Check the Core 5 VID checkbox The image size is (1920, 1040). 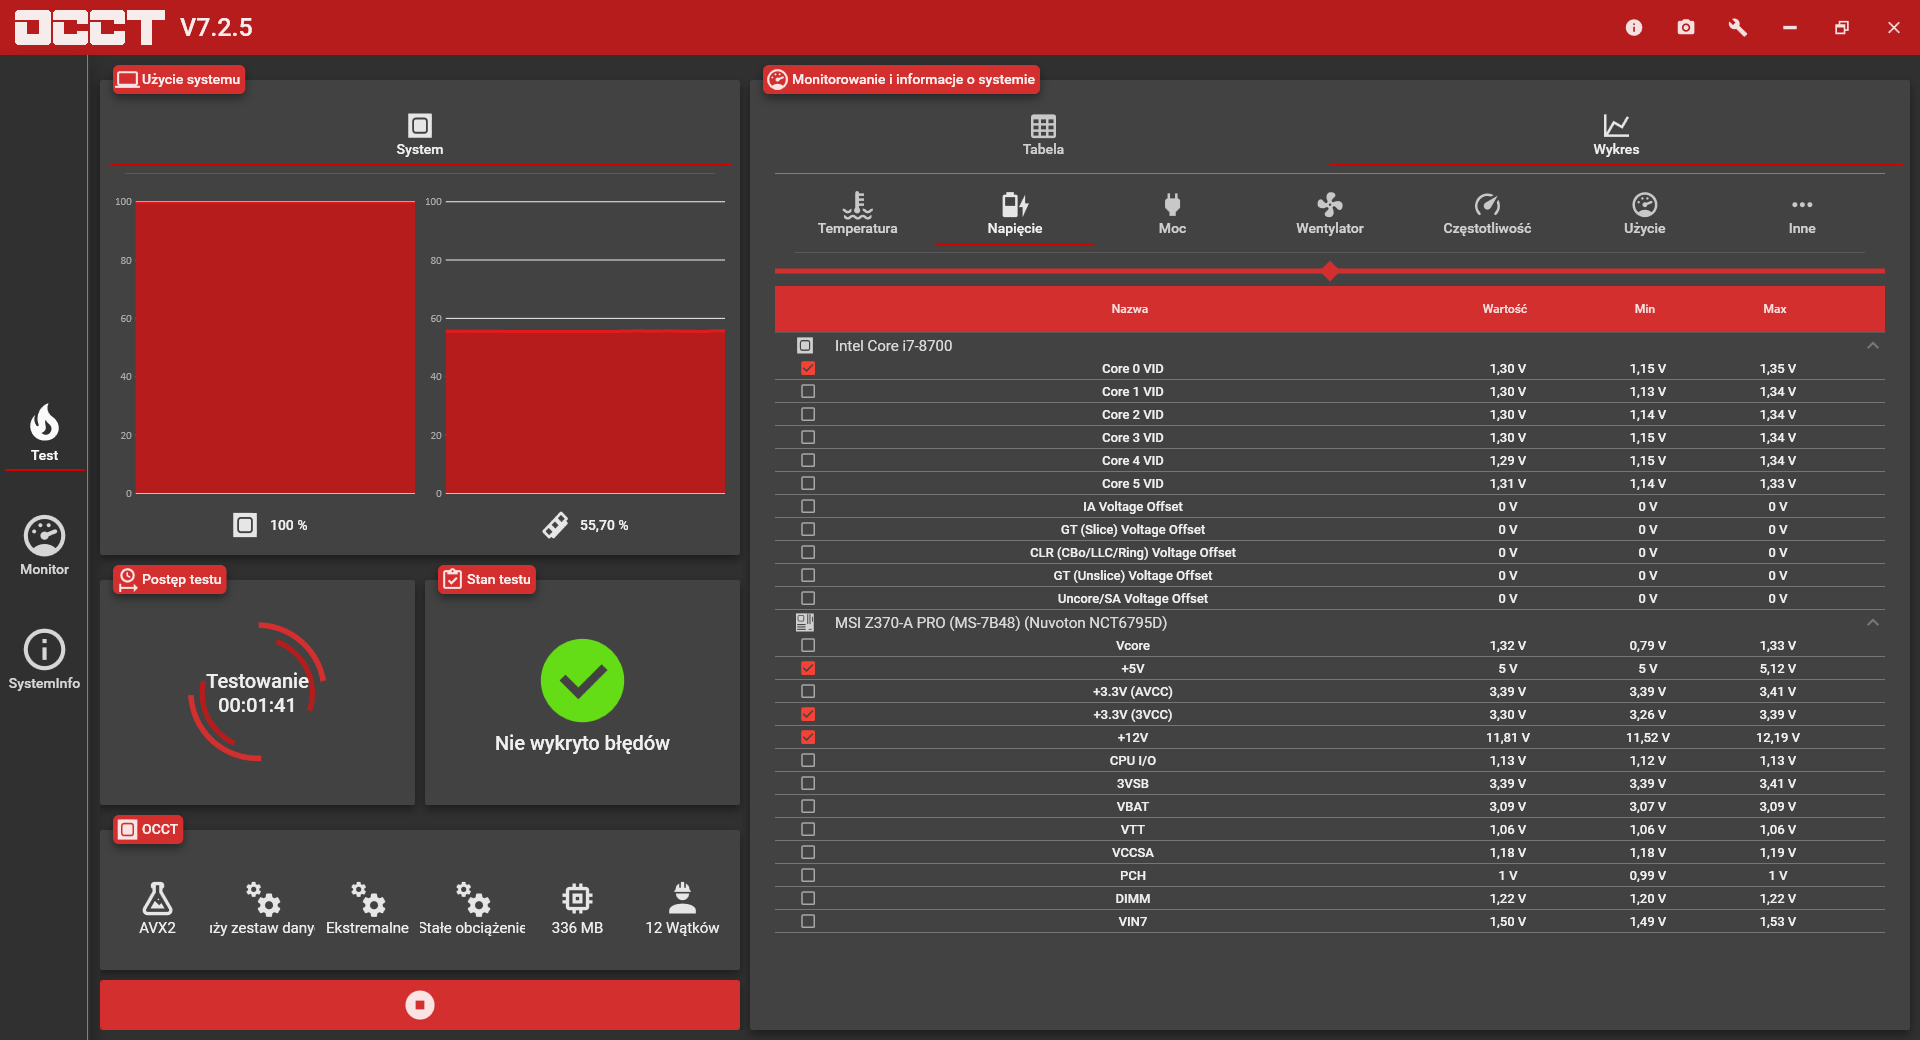pos(808,483)
